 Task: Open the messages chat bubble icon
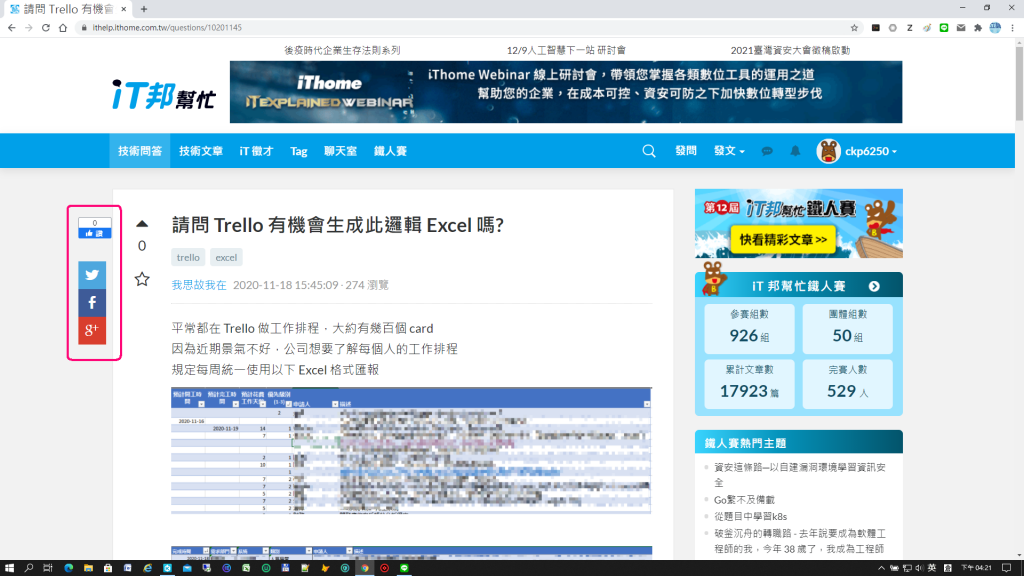click(767, 151)
